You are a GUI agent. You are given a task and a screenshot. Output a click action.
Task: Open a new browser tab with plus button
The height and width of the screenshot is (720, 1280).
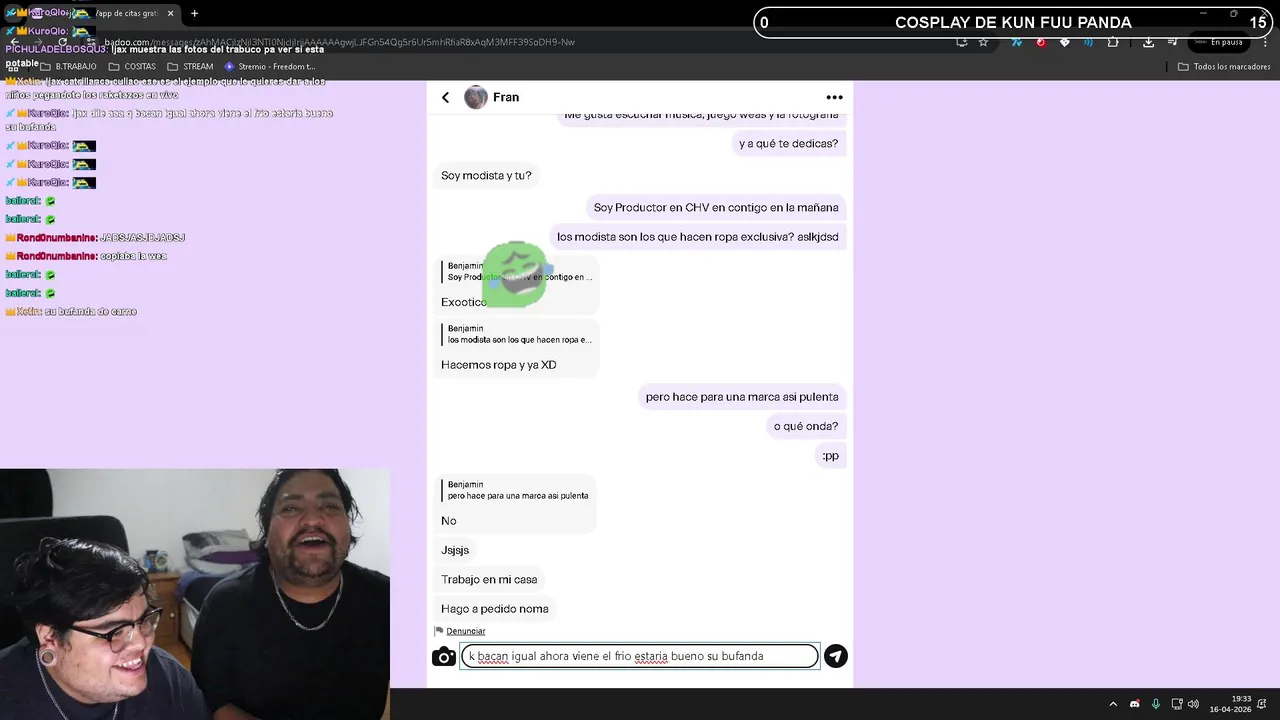194,13
